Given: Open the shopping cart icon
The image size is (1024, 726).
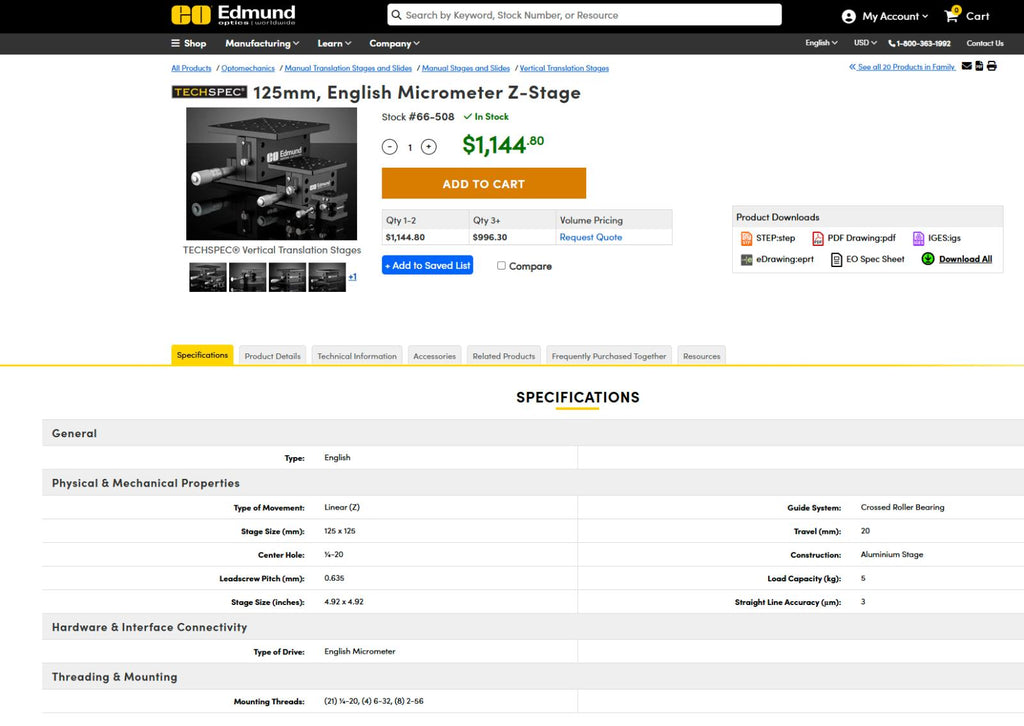Looking at the screenshot, I should (x=952, y=16).
